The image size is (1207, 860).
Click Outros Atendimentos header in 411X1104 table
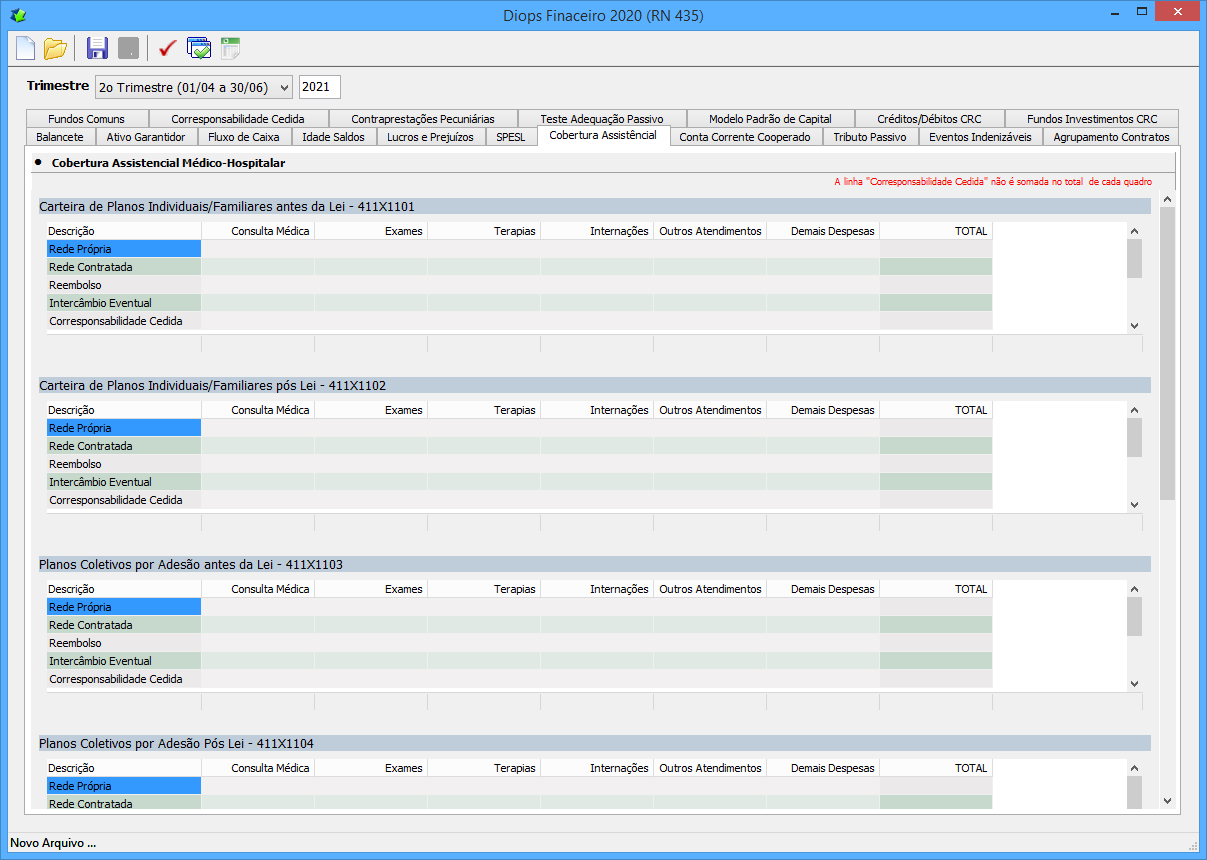click(710, 768)
